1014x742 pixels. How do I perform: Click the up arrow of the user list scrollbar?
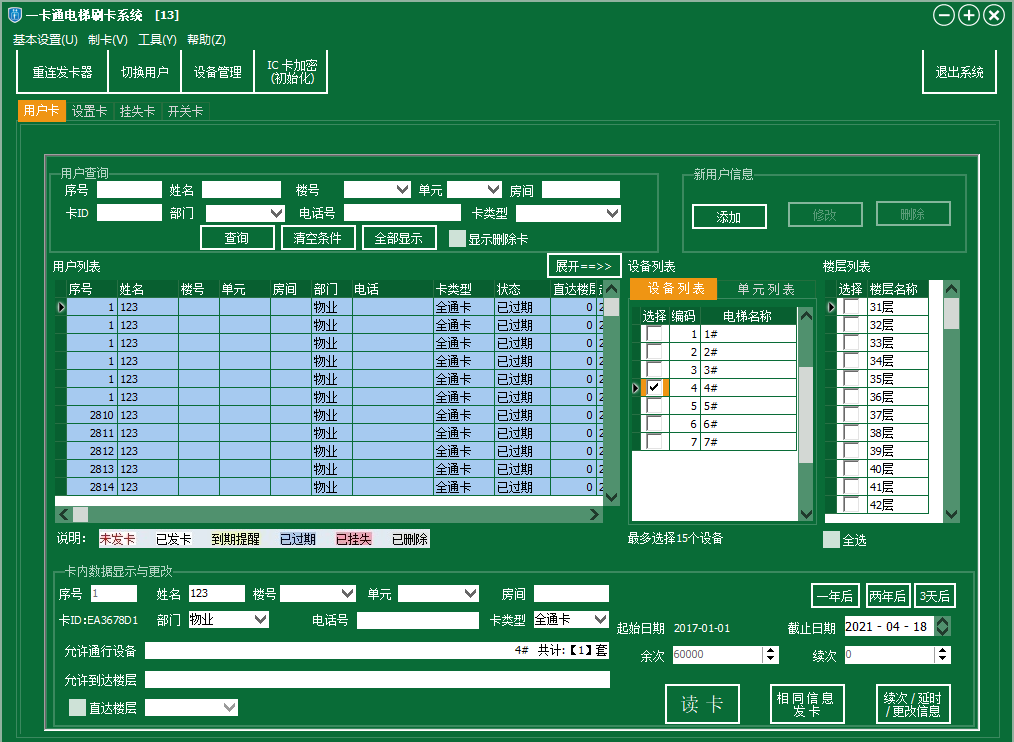611,289
